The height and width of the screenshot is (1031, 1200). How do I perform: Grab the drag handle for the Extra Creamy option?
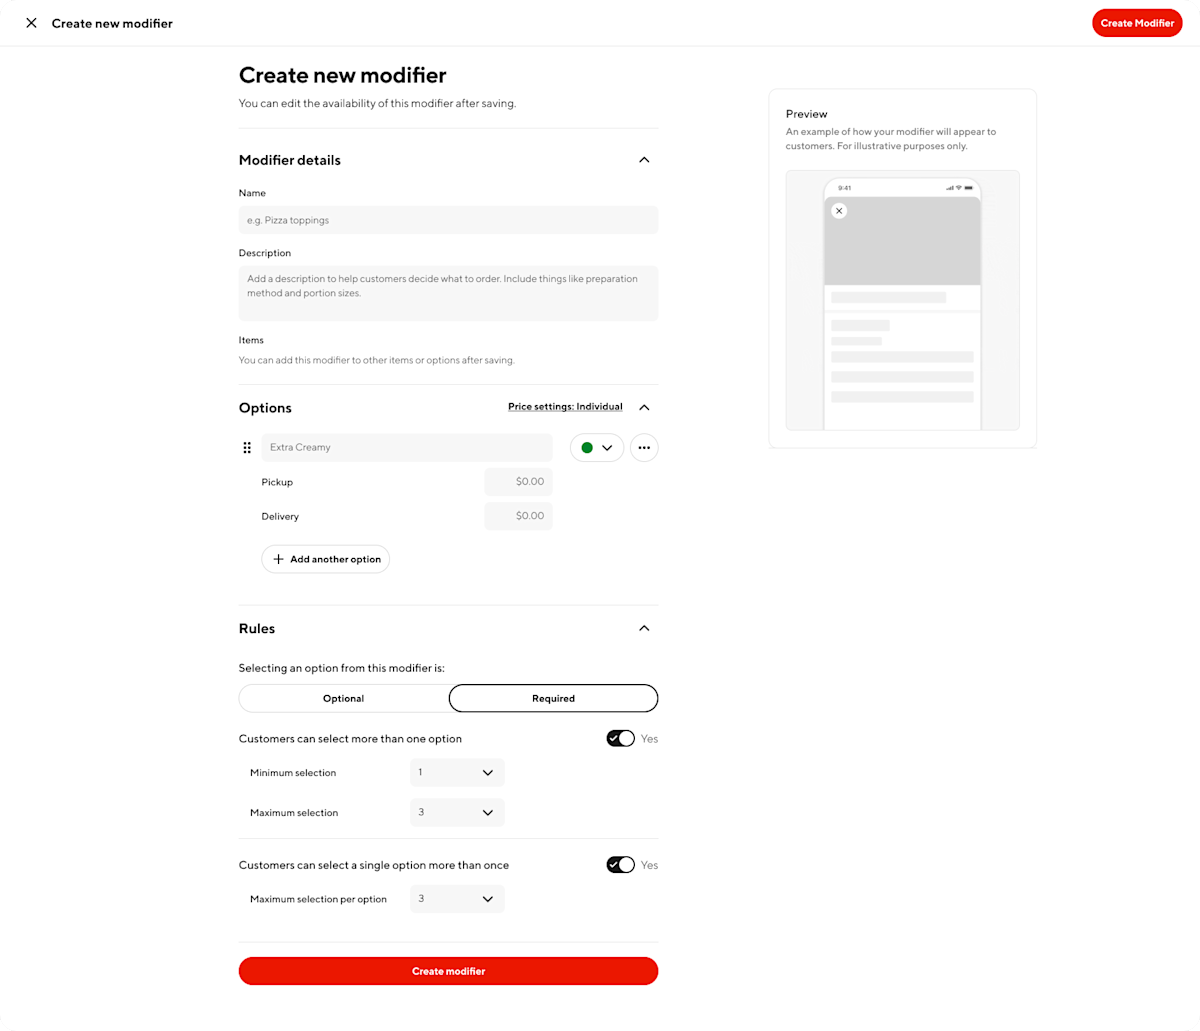(x=247, y=448)
